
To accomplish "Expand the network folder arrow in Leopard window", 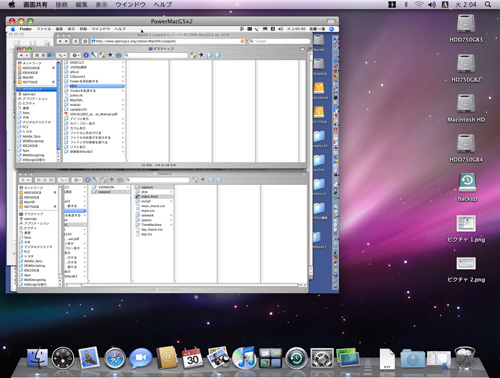I will pyautogui.click(x=171, y=215).
